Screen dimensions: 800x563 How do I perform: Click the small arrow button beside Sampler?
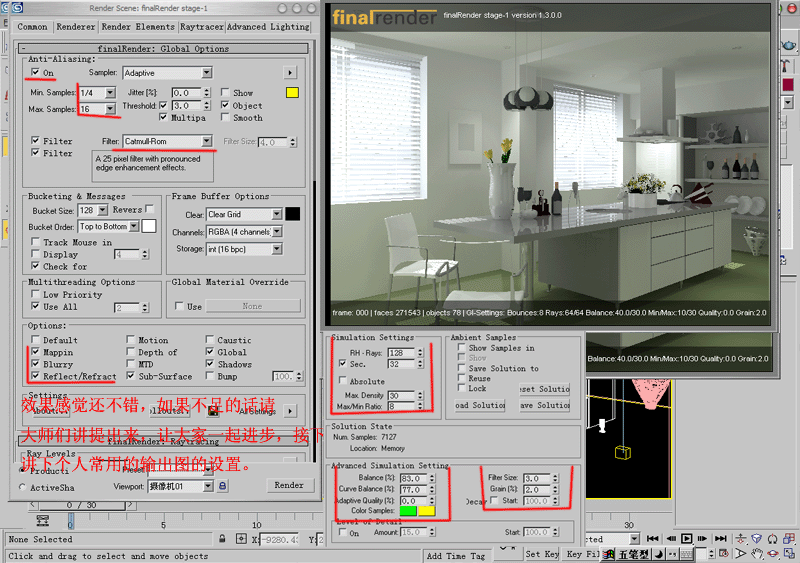pyautogui.click(x=290, y=72)
